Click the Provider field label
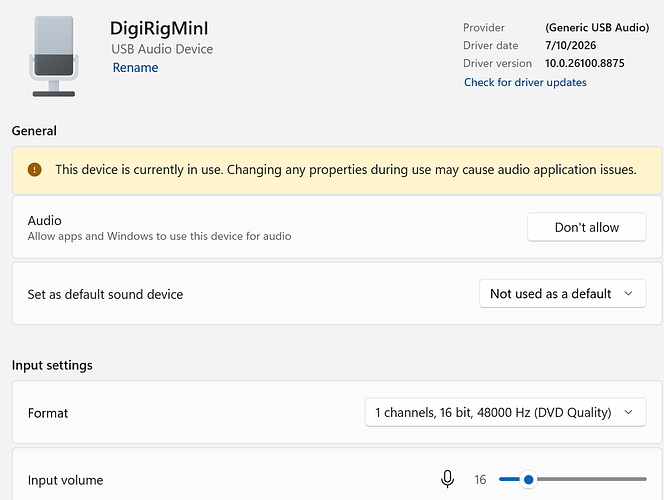The width and height of the screenshot is (664, 500). tap(484, 28)
